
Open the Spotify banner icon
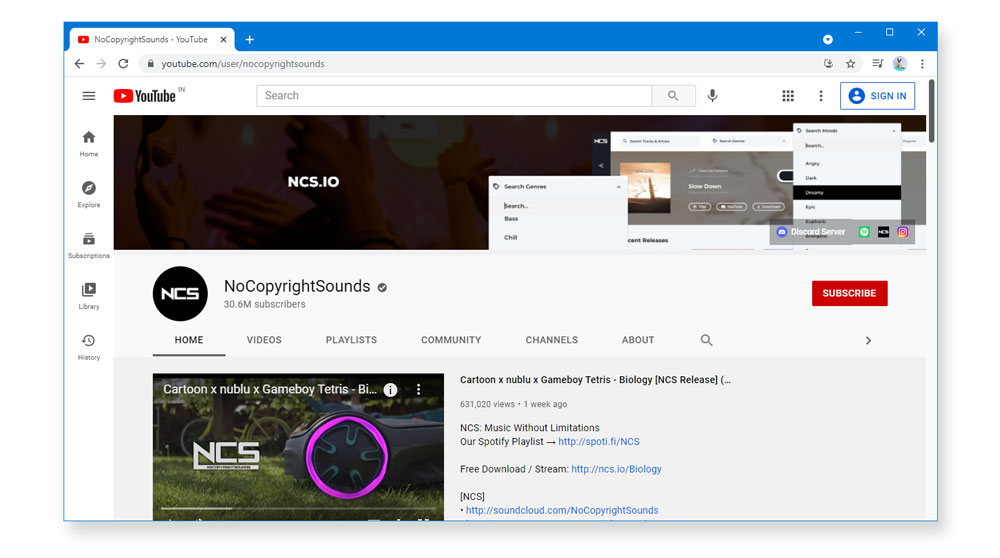864,232
